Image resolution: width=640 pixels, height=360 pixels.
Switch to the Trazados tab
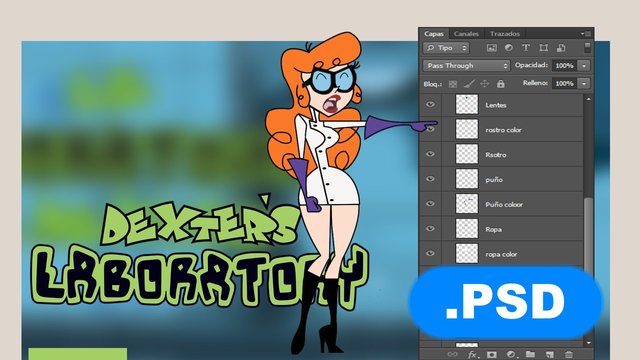[x=504, y=33]
